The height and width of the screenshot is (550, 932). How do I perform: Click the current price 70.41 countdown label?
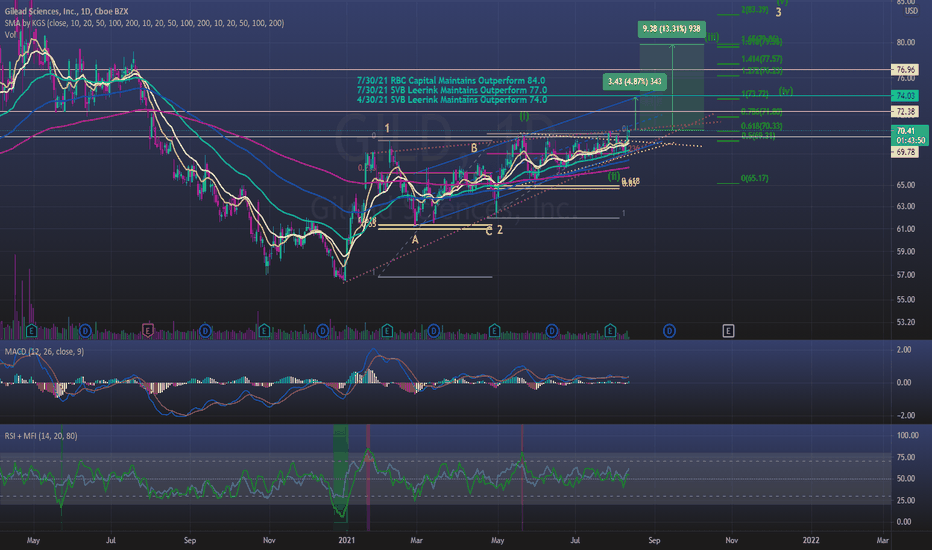[910, 136]
